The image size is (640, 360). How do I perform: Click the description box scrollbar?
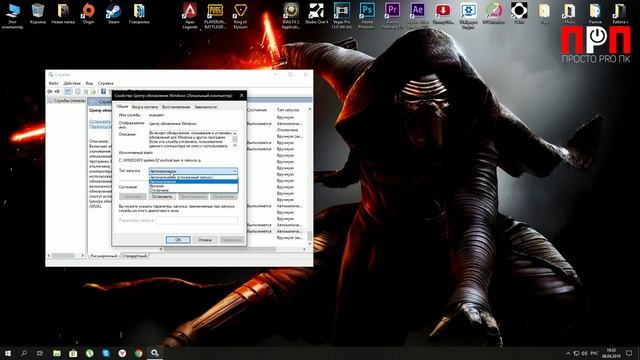tap(235, 140)
